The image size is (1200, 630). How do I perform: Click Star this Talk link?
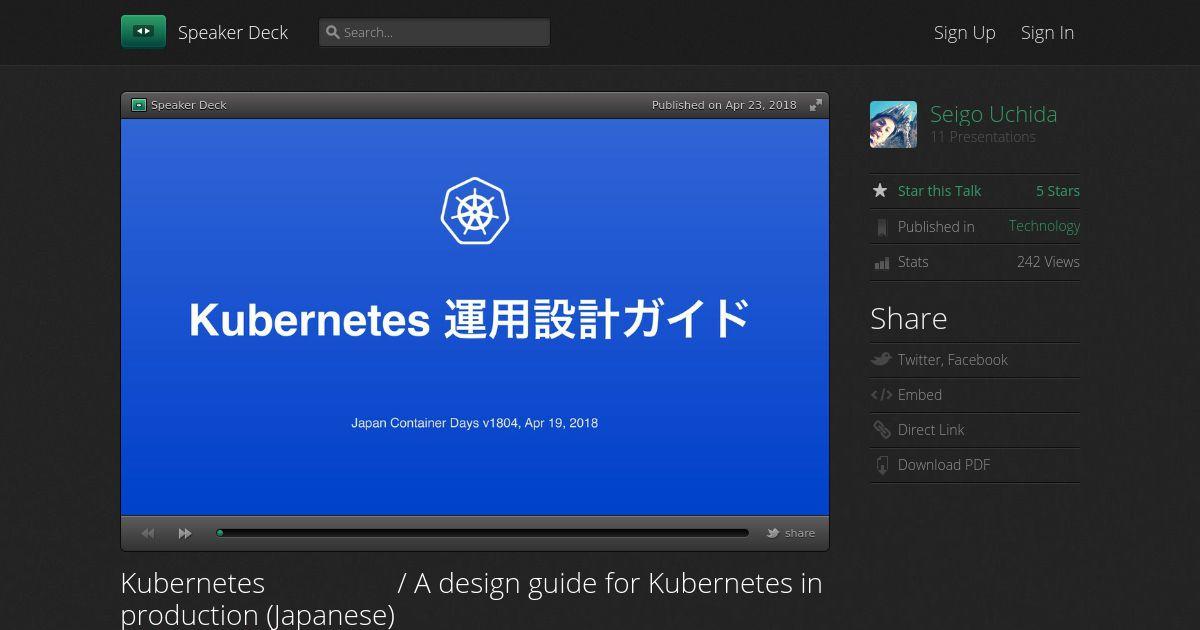pos(939,191)
